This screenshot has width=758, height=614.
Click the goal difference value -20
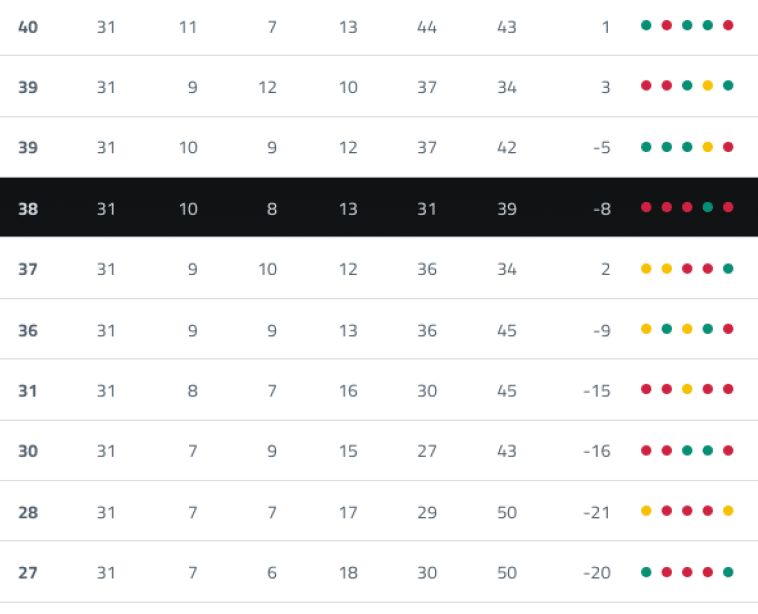pos(596,573)
